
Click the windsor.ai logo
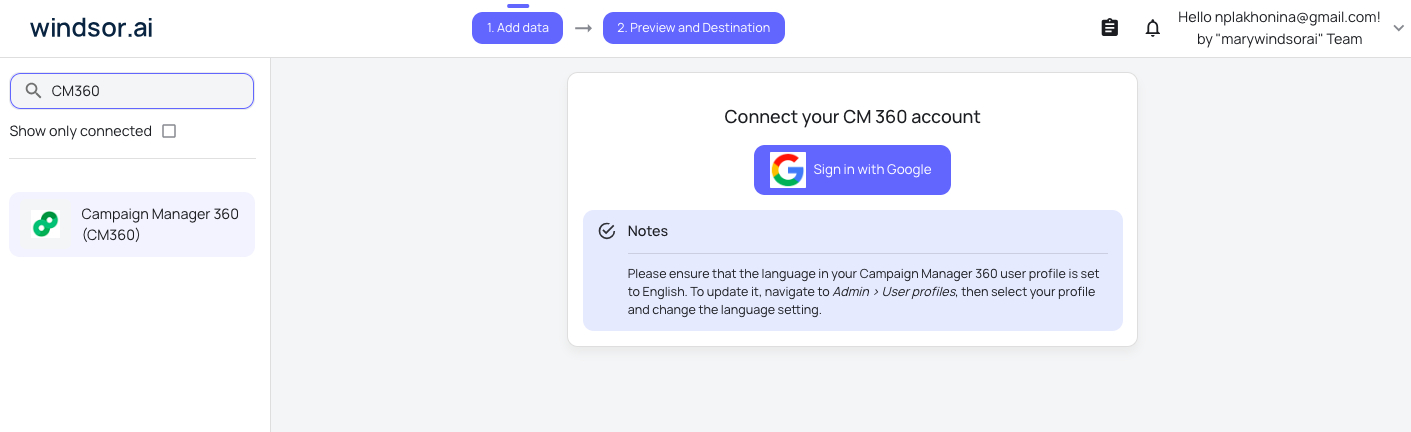pyautogui.click(x=91, y=28)
